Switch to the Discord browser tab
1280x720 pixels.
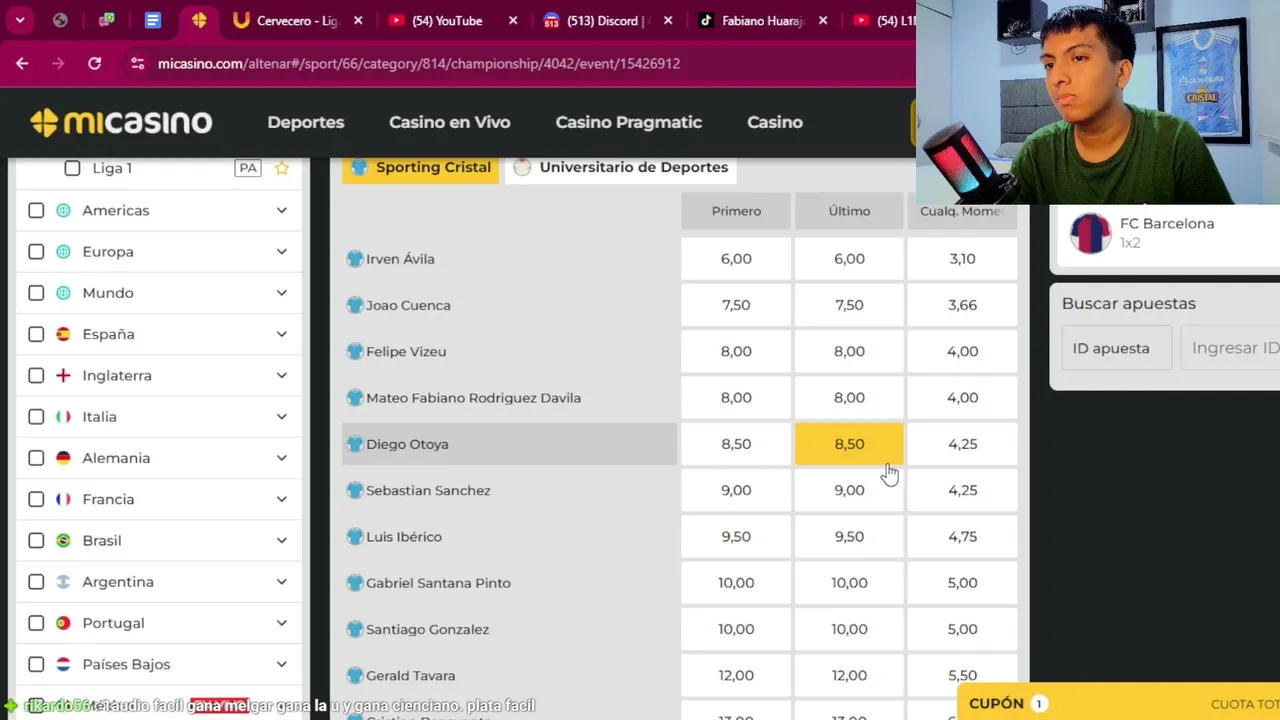(x=606, y=20)
